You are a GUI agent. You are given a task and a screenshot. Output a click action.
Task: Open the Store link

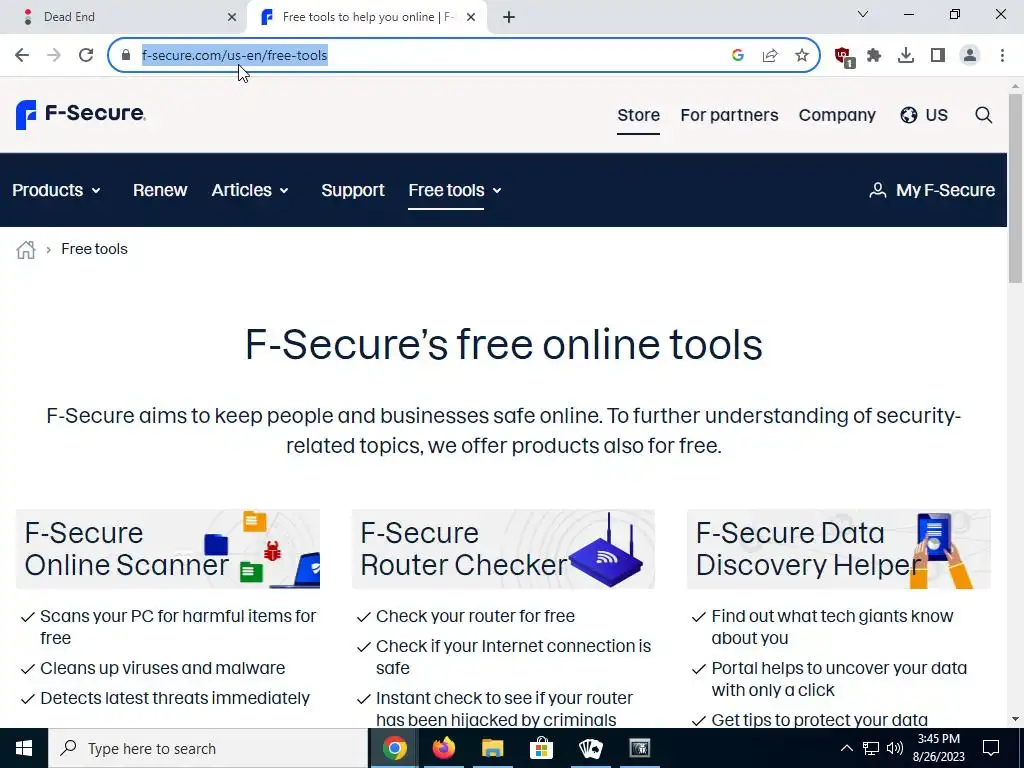[x=638, y=115]
